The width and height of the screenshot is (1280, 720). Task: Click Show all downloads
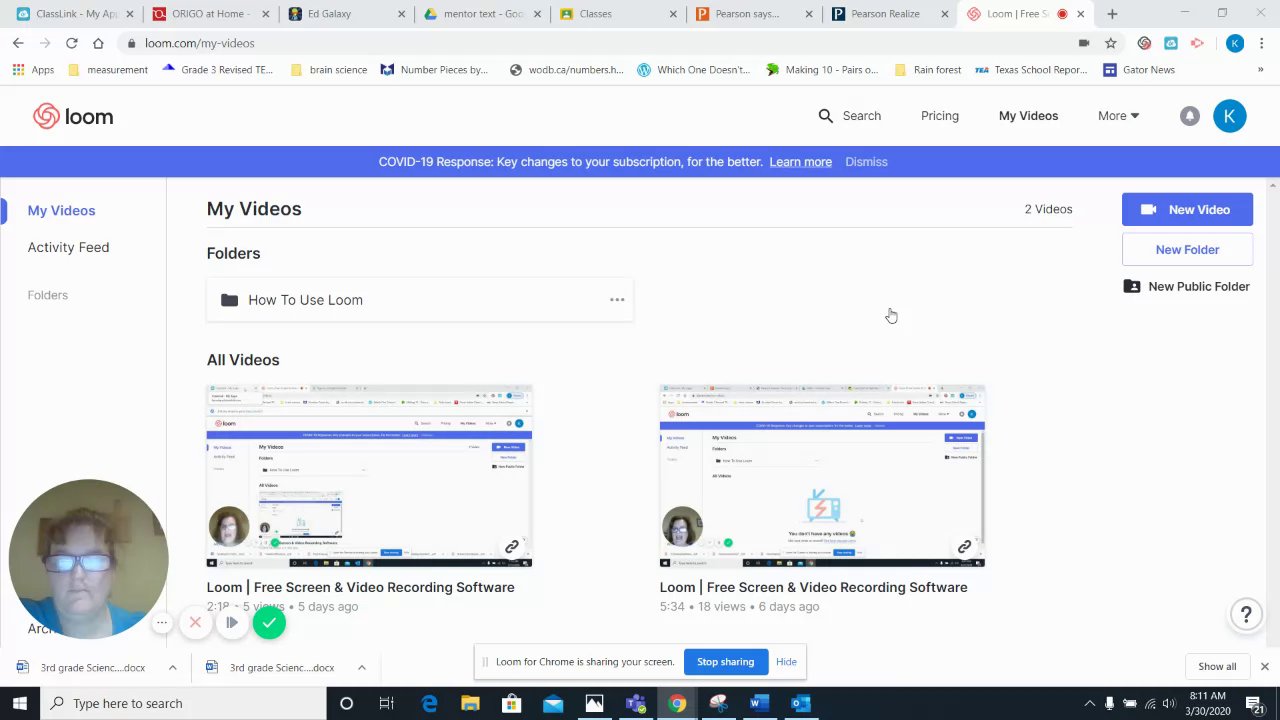(1217, 667)
